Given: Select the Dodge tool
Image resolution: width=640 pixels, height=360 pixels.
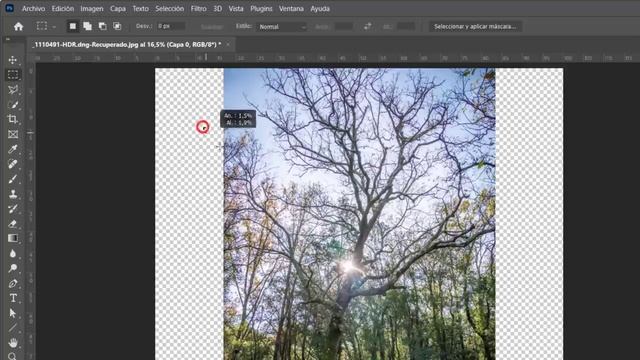Looking at the screenshot, I should pyautogui.click(x=13, y=268).
